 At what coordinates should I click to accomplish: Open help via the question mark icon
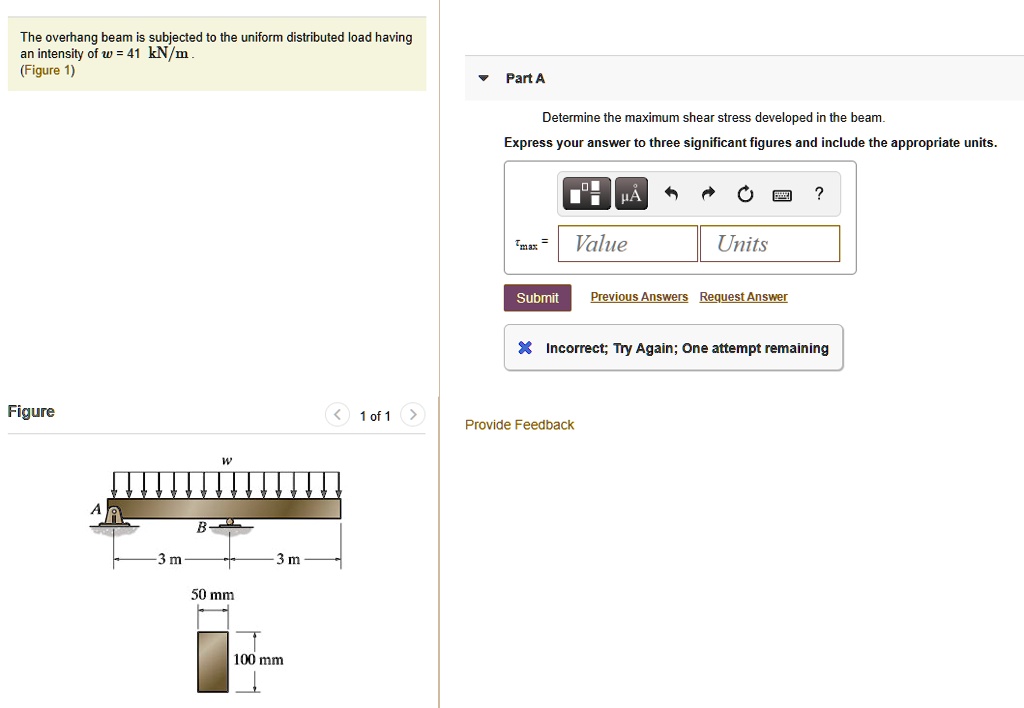click(819, 193)
